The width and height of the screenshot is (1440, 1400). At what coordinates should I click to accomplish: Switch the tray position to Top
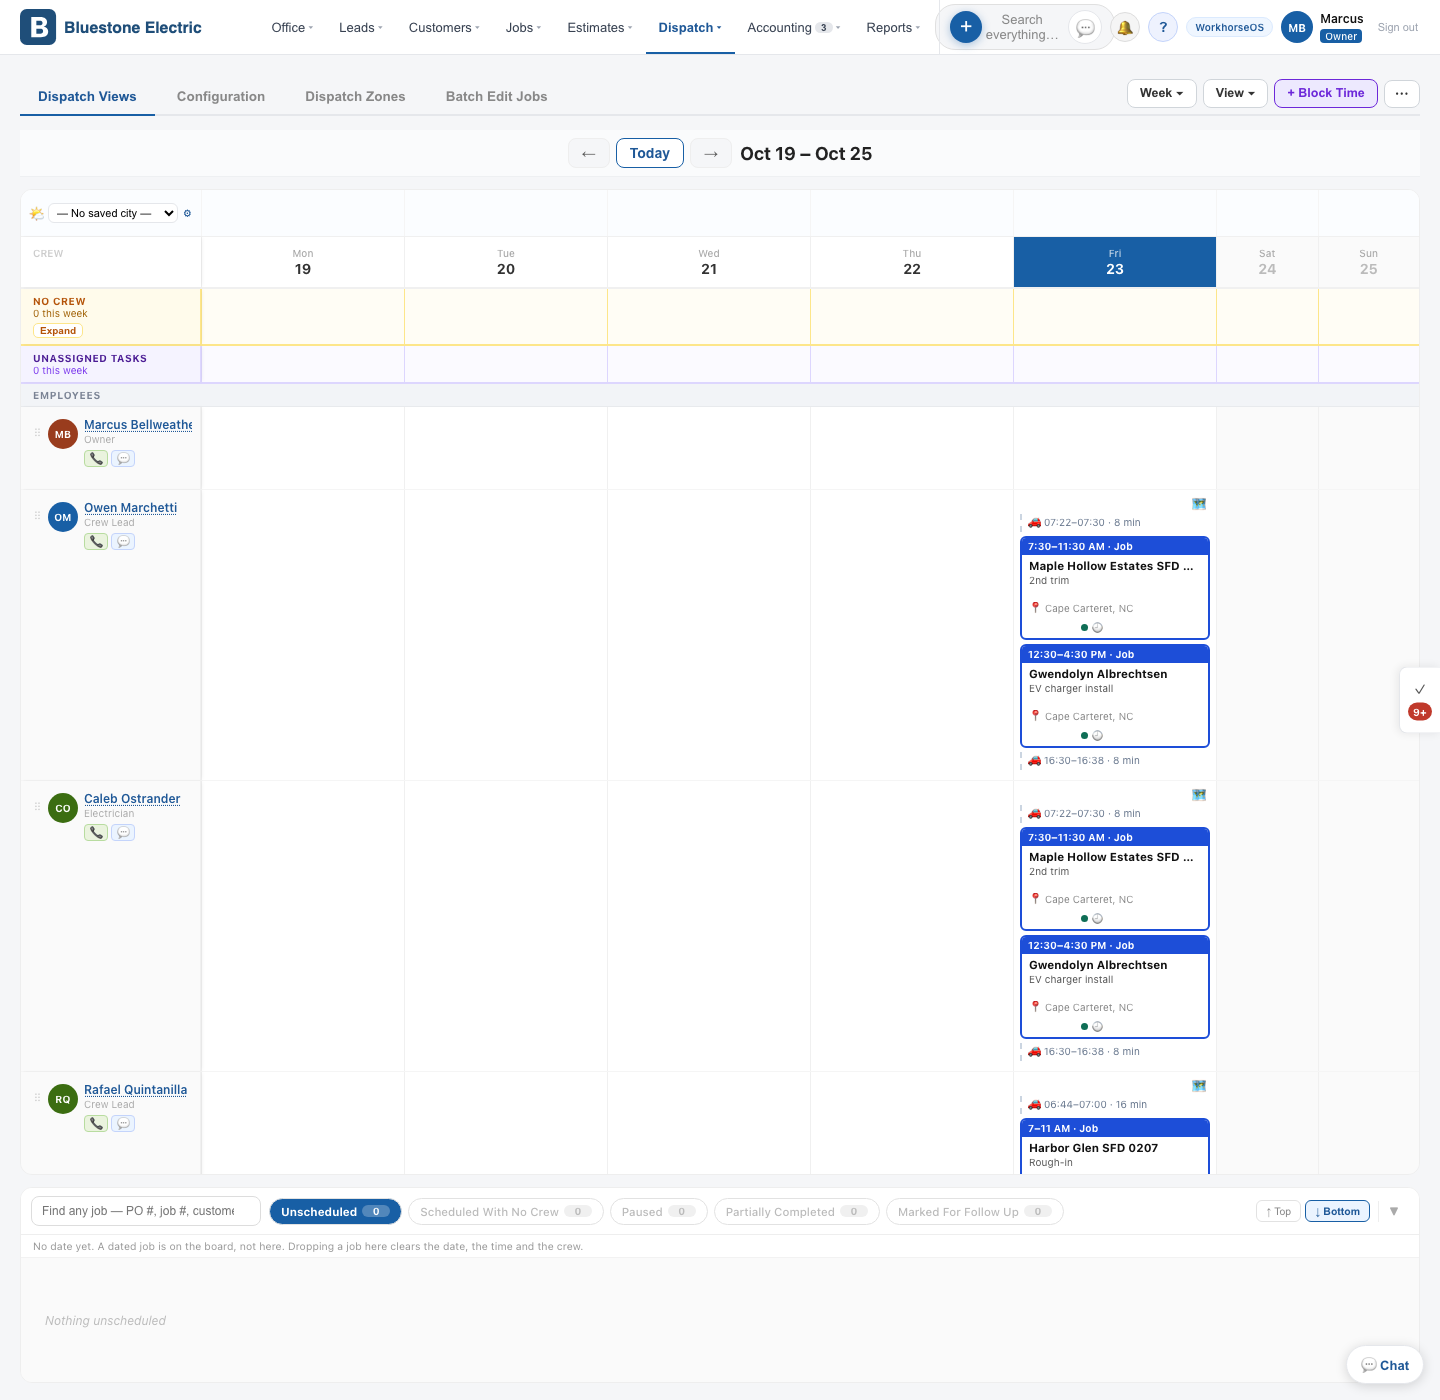[1278, 1211]
